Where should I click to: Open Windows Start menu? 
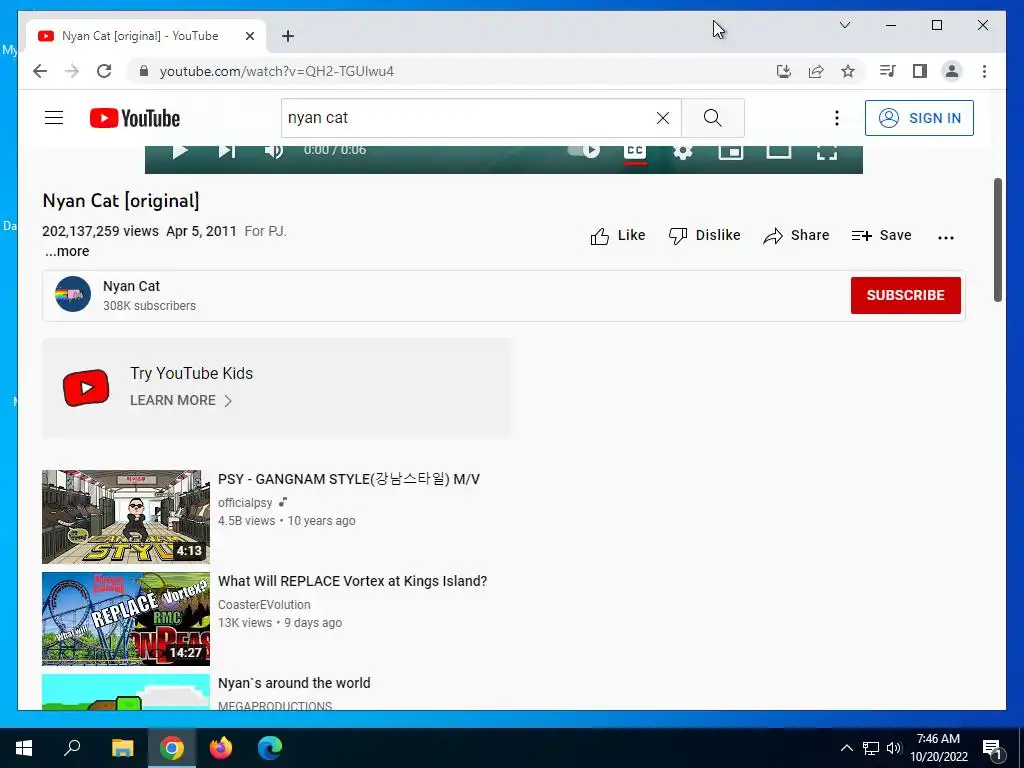point(24,748)
